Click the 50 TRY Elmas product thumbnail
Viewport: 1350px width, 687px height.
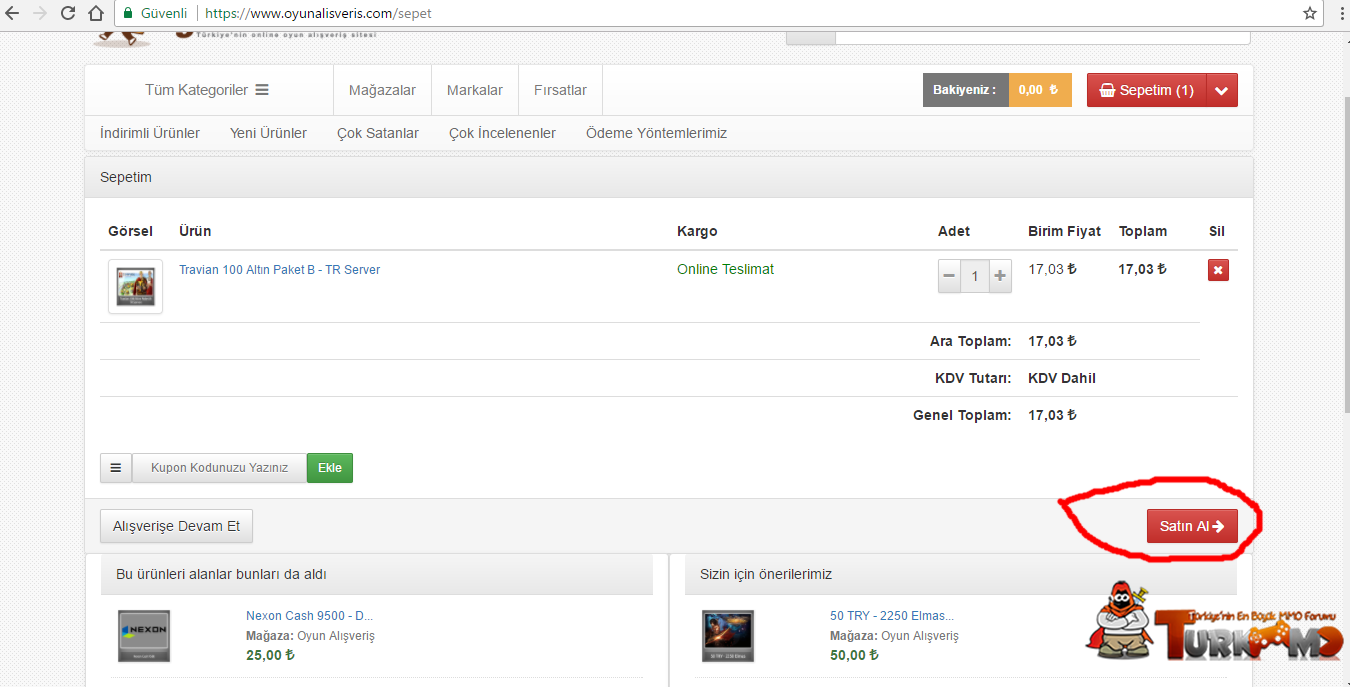728,636
